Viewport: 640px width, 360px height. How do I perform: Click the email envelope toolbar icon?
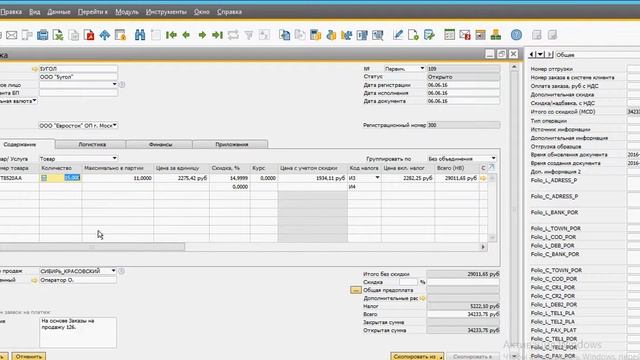[11, 35]
